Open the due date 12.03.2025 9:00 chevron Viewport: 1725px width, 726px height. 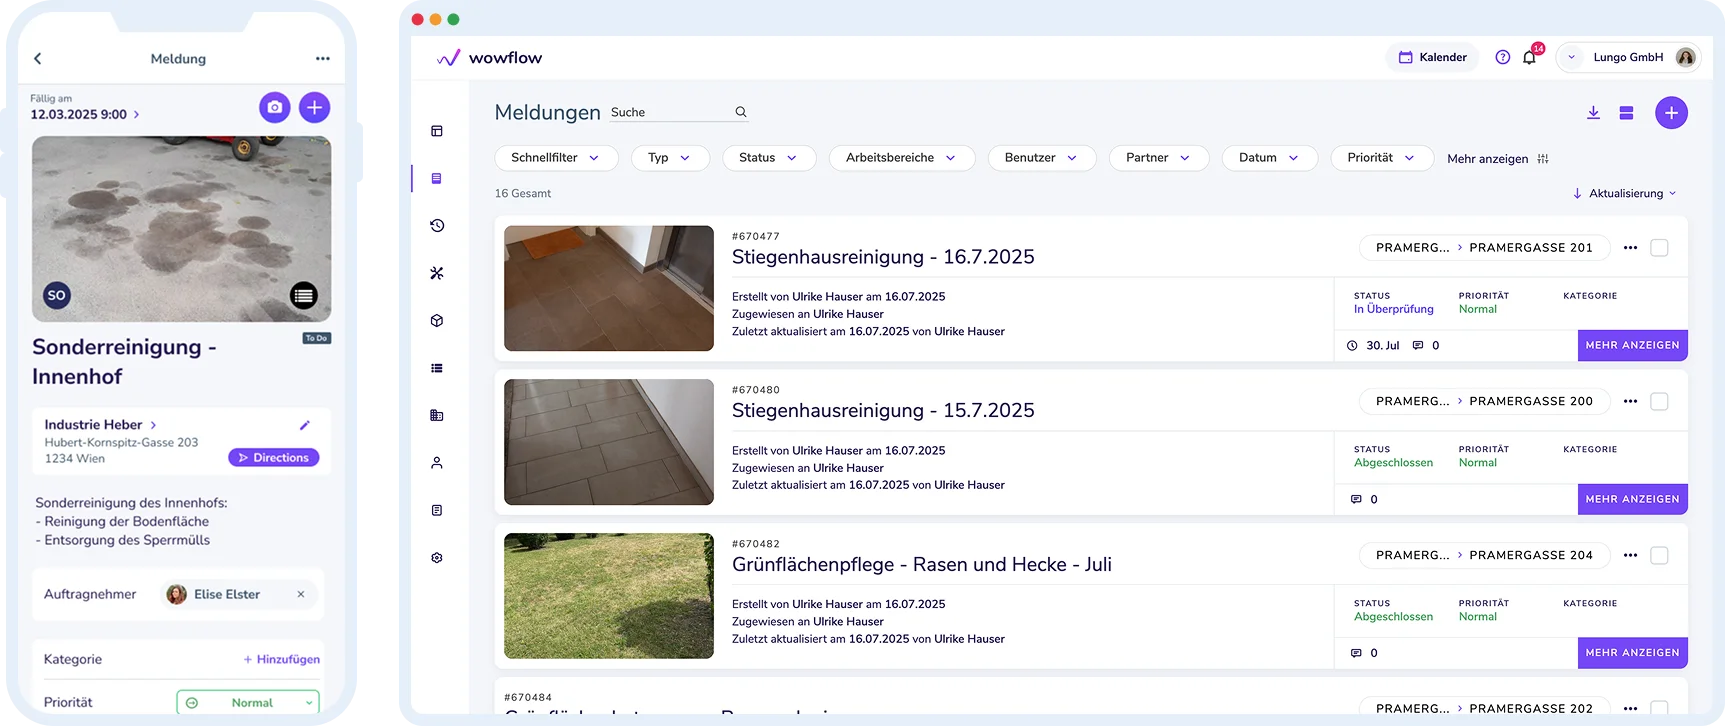coord(136,114)
